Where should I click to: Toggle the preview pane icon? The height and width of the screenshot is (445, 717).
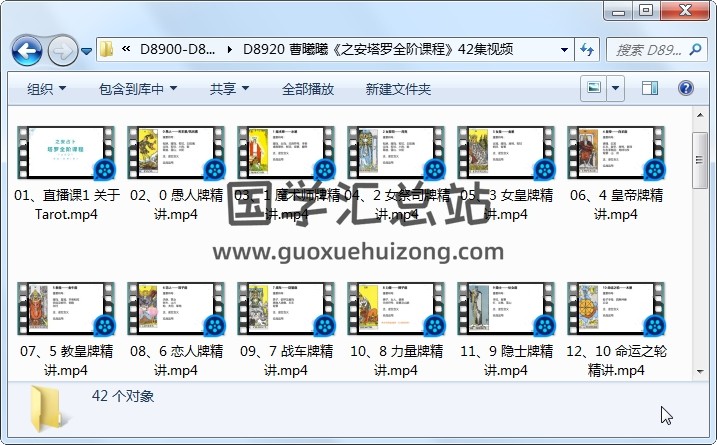pos(650,88)
